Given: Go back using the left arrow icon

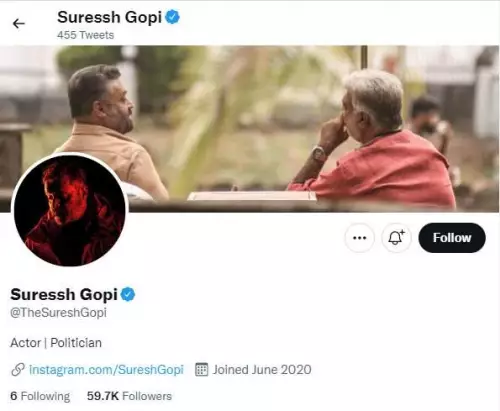Looking at the screenshot, I should pos(19,24).
